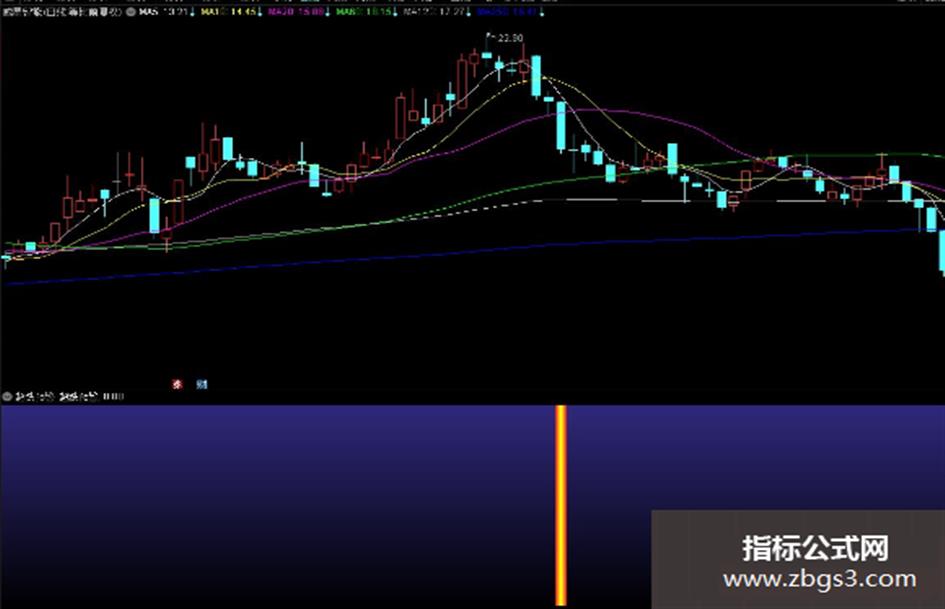Click the 22.90 high price label

pyautogui.click(x=510, y=38)
